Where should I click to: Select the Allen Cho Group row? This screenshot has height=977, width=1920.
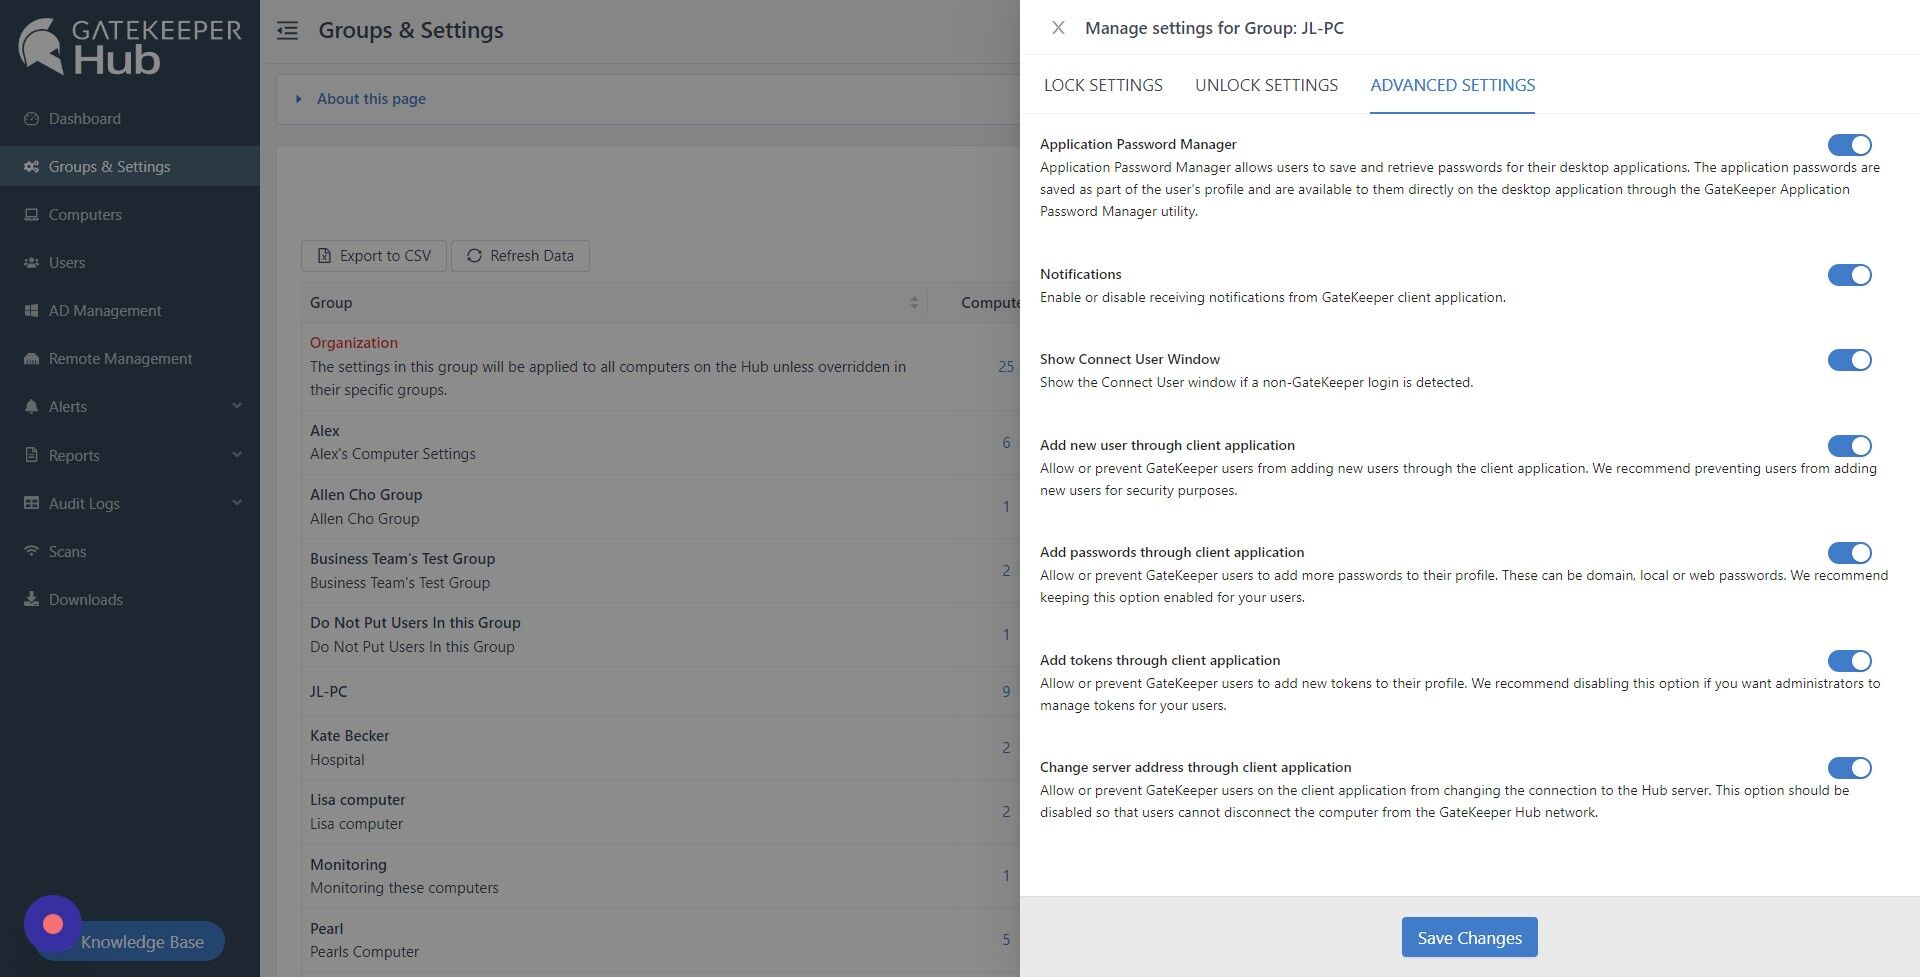pos(660,506)
